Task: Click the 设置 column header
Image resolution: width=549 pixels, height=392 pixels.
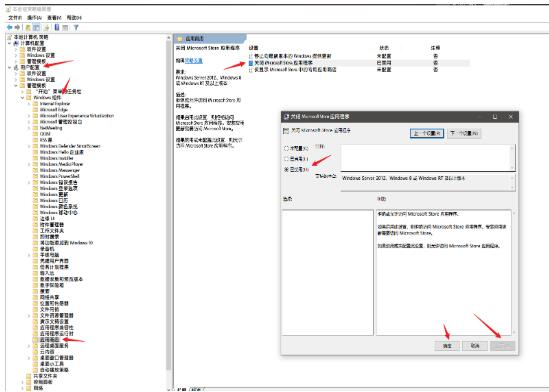Action: (x=253, y=48)
